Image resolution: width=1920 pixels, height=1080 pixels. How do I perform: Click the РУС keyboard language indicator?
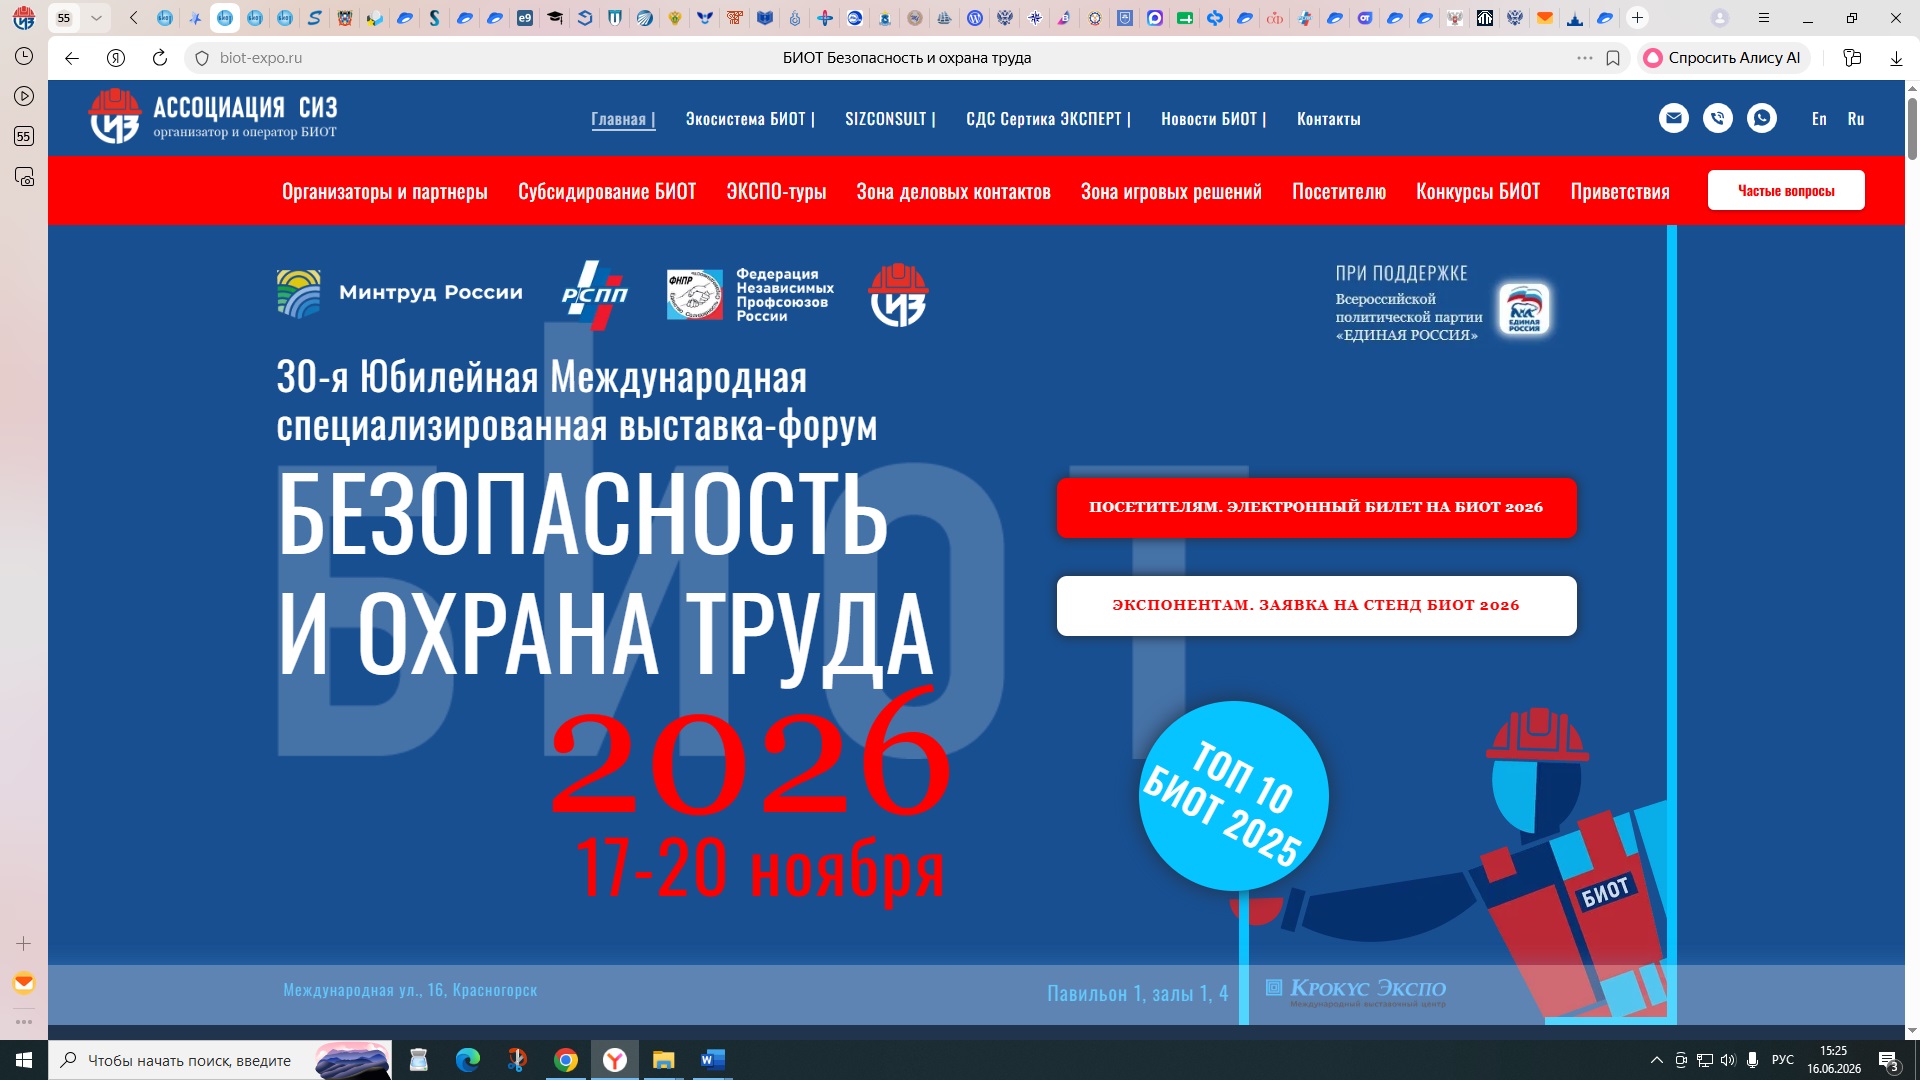(x=1783, y=1060)
